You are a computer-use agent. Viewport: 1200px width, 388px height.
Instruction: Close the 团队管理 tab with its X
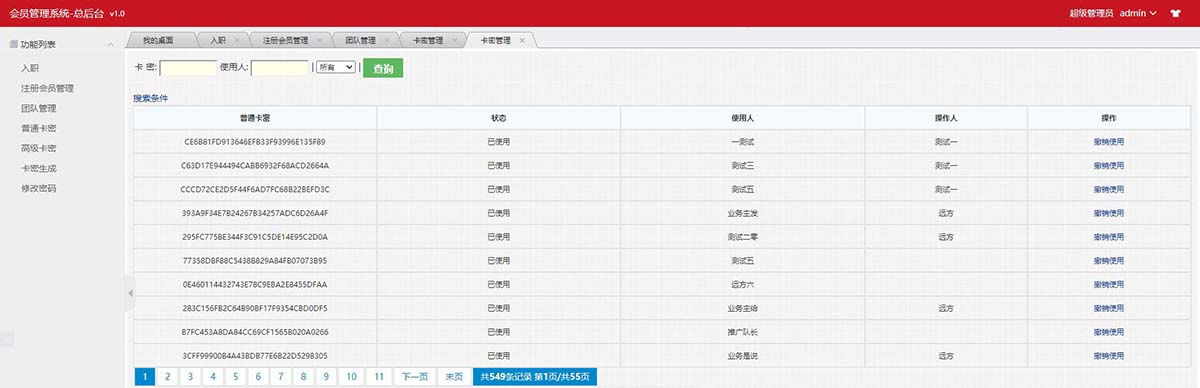[386, 41]
